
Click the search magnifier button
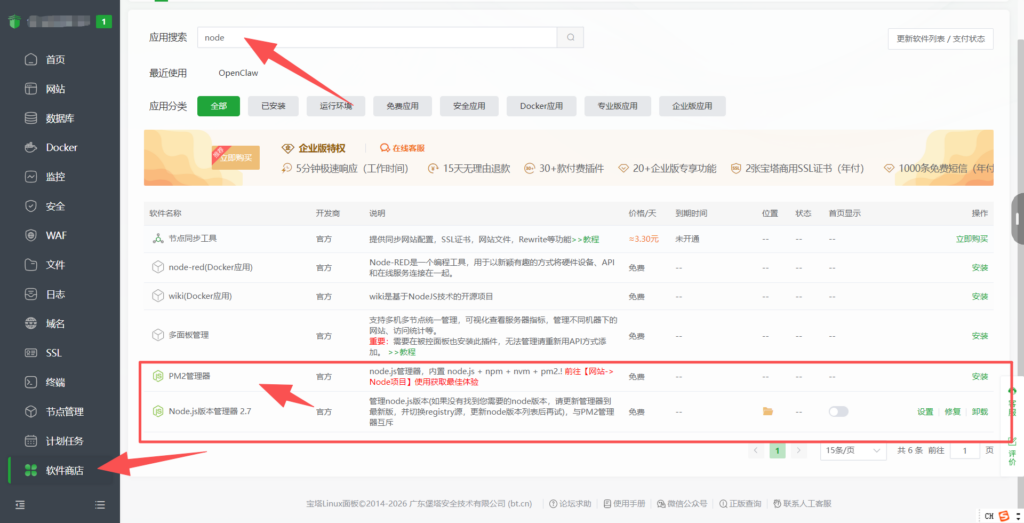pyautogui.click(x=570, y=37)
